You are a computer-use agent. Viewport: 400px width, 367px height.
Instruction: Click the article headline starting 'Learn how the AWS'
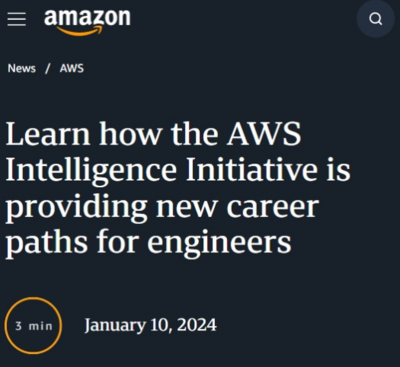(178, 188)
